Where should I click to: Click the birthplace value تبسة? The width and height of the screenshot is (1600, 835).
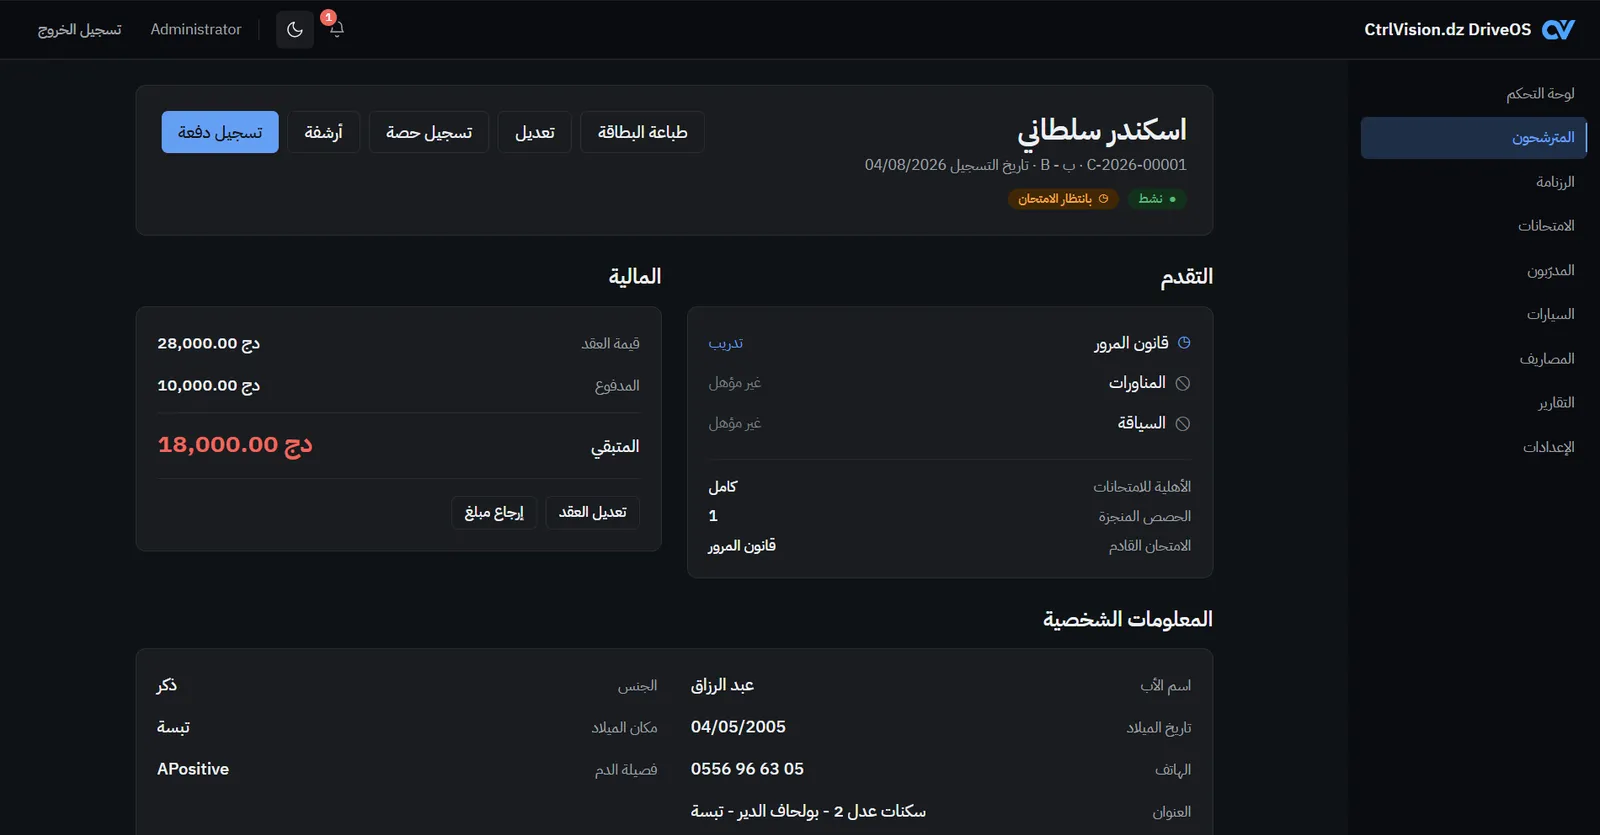[x=173, y=727]
